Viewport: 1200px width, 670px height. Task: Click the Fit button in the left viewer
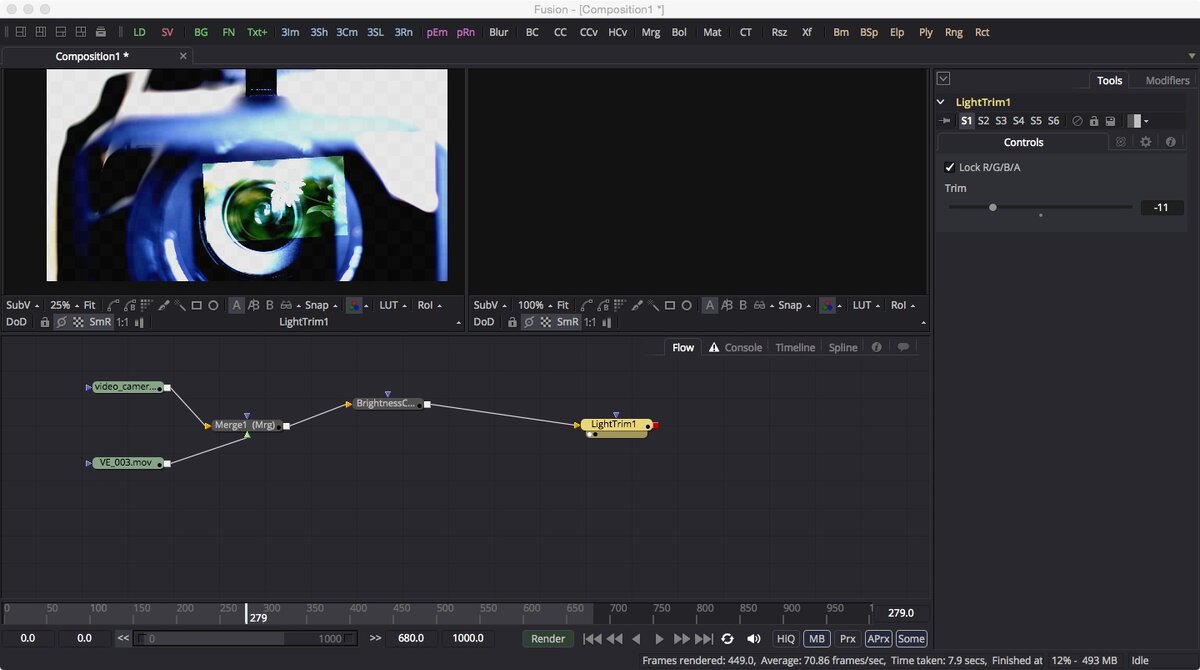89,305
